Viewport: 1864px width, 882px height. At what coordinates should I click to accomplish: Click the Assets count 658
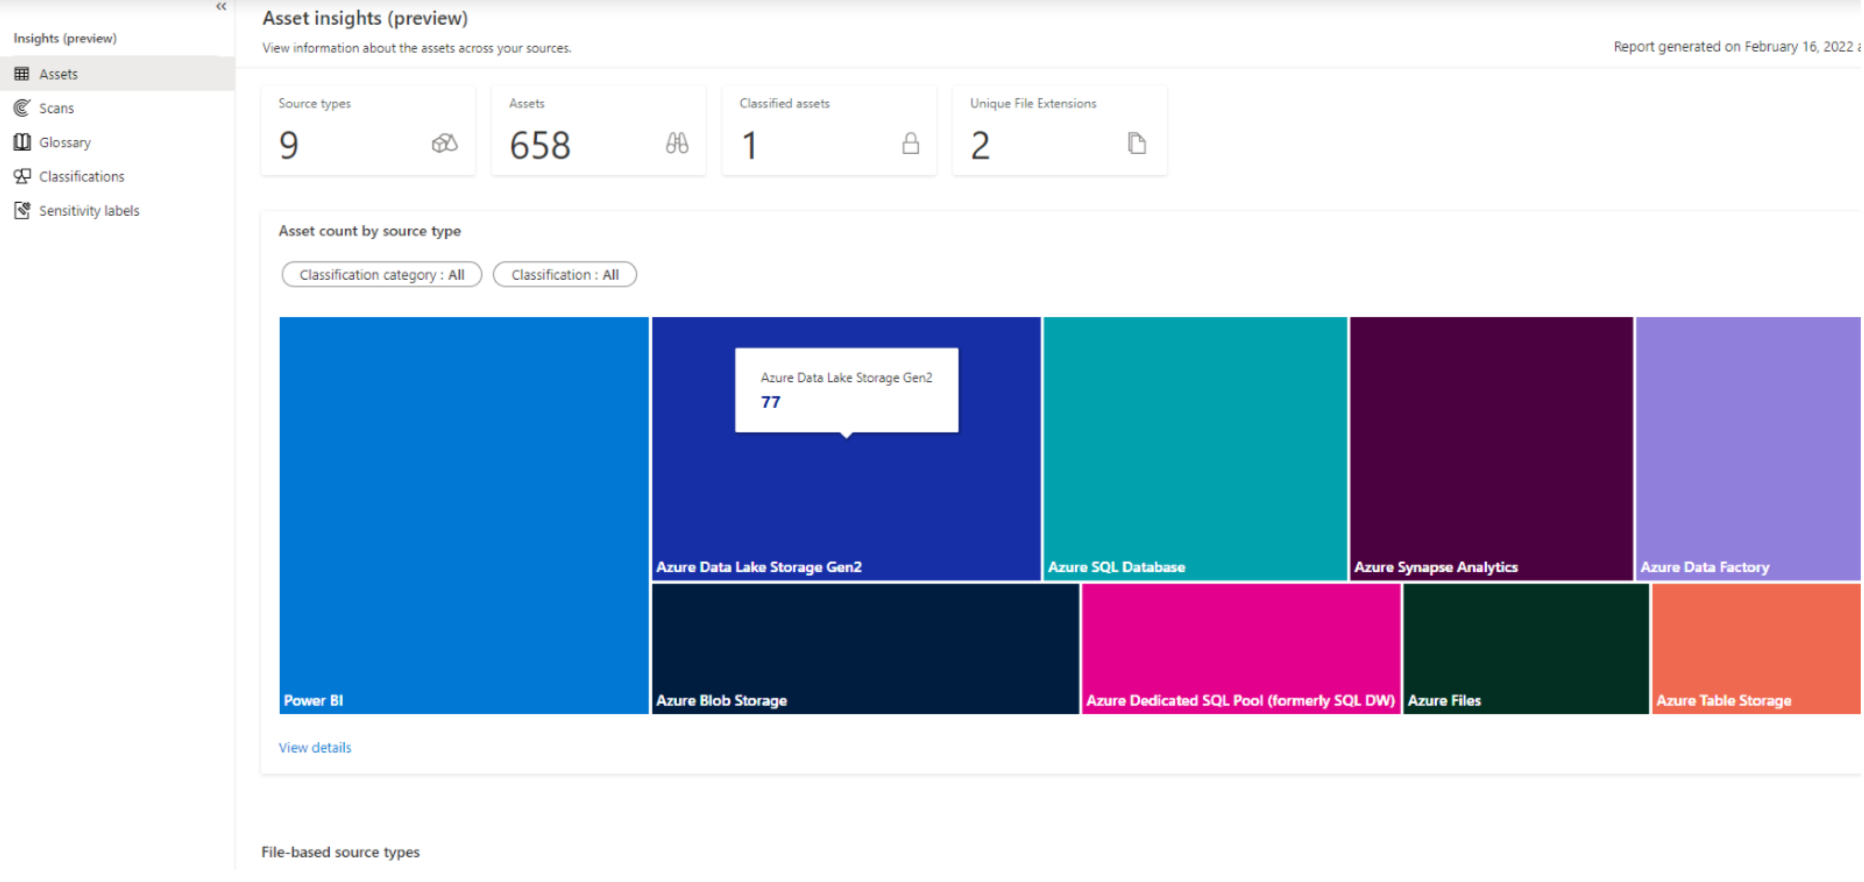(540, 146)
